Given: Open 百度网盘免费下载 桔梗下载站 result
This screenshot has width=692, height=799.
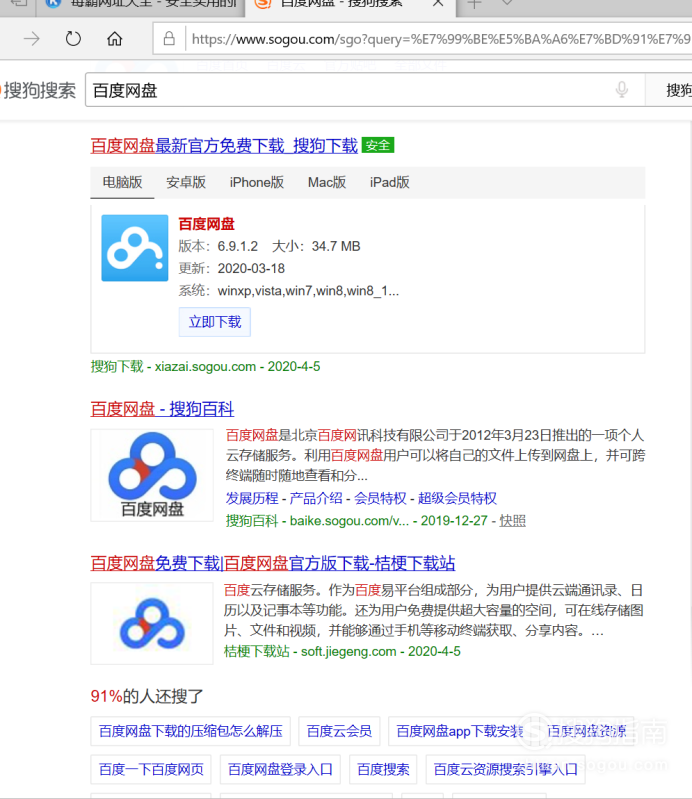Looking at the screenshot, I should 273,564.
